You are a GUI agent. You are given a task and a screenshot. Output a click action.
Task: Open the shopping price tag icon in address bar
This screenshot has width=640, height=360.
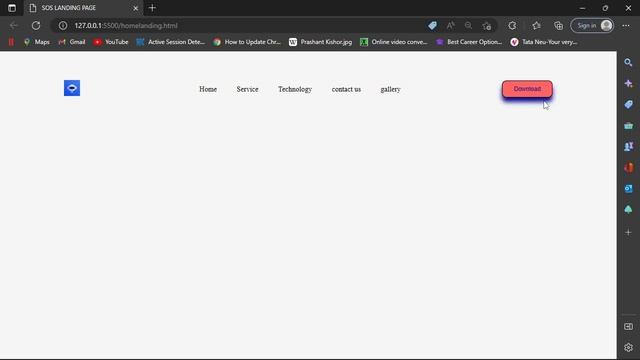click(x=432, y=25)
